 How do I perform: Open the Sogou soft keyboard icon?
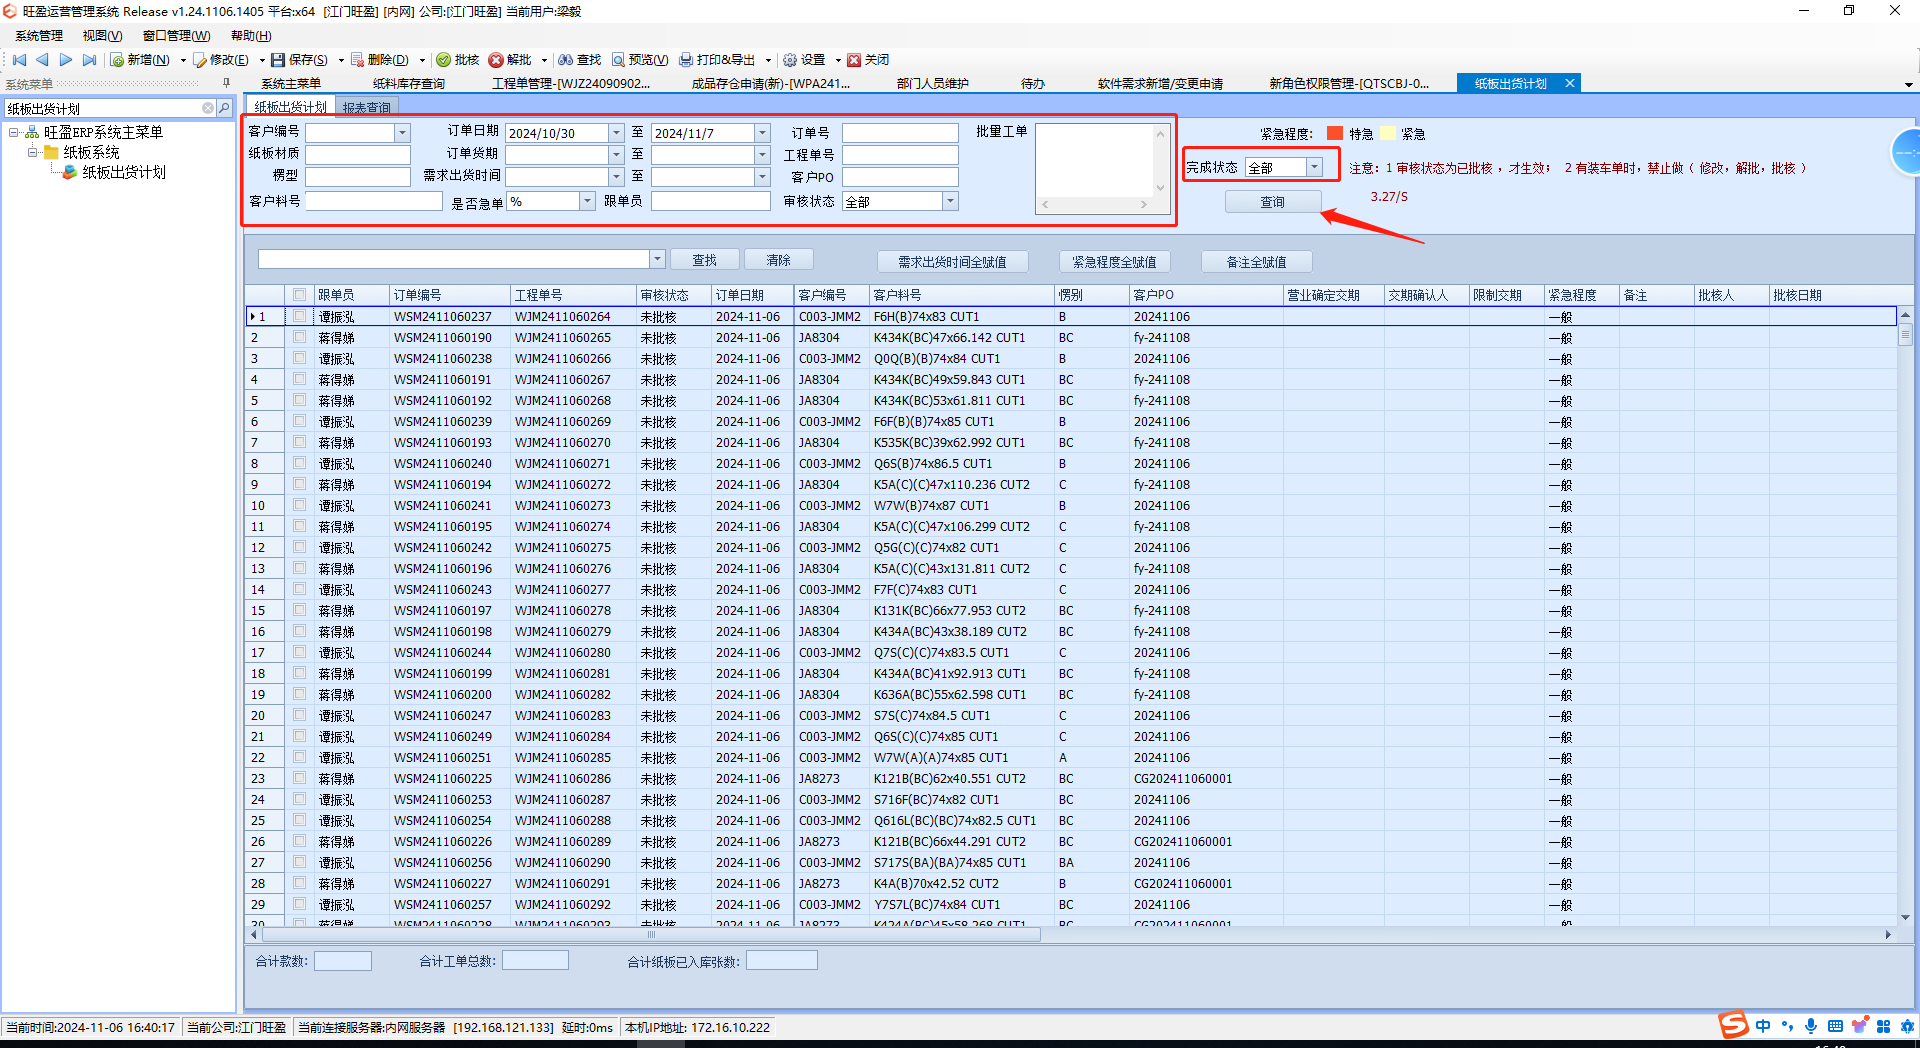(x=1835, y=1026)
